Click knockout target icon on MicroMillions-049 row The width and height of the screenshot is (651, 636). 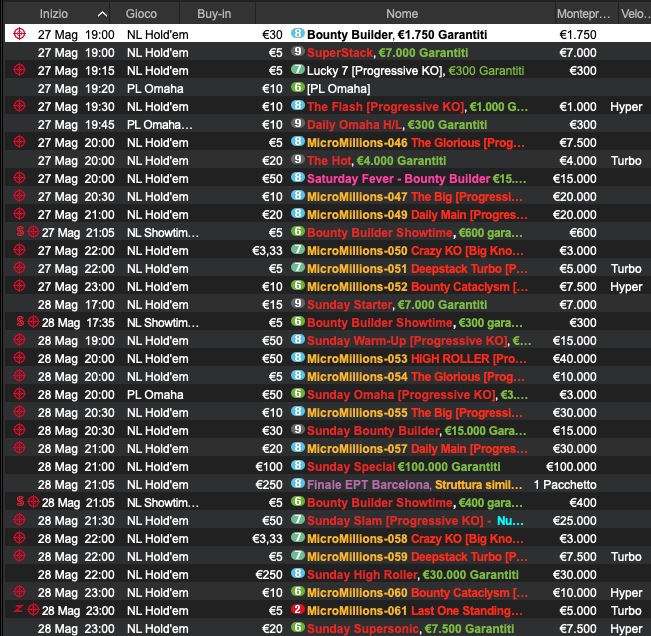point(20,214)
